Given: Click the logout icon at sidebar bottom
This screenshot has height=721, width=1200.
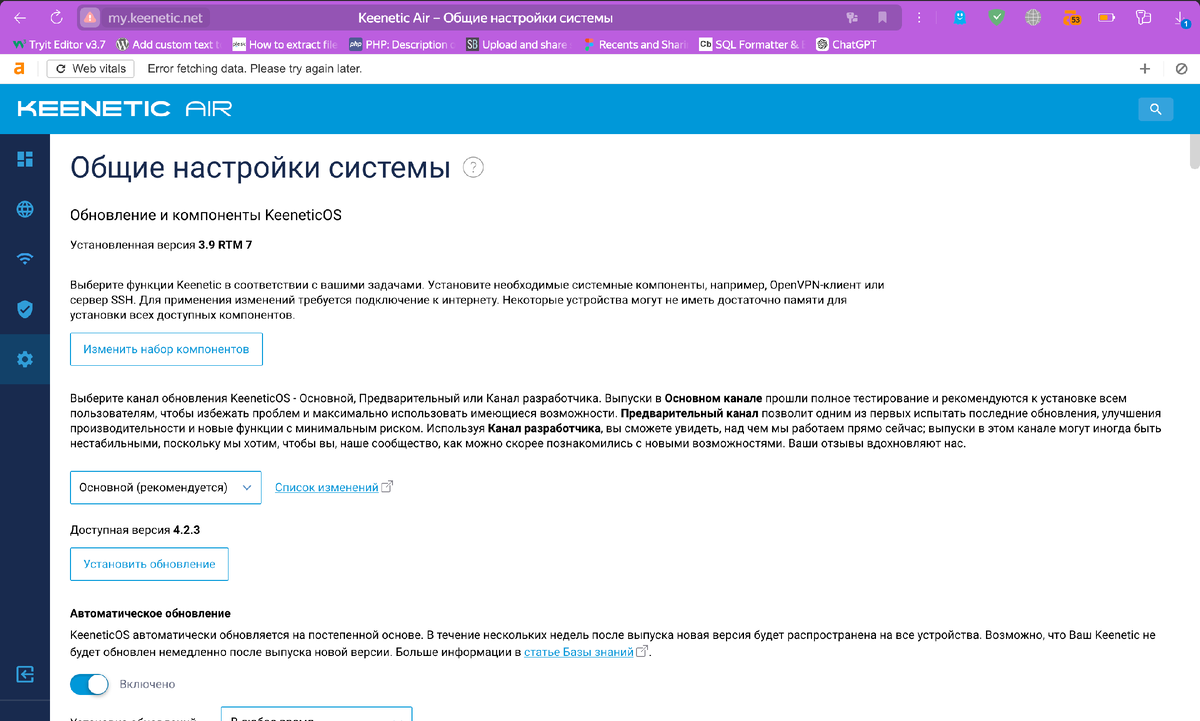Looking at the screenshot, I should click(25, 673).
